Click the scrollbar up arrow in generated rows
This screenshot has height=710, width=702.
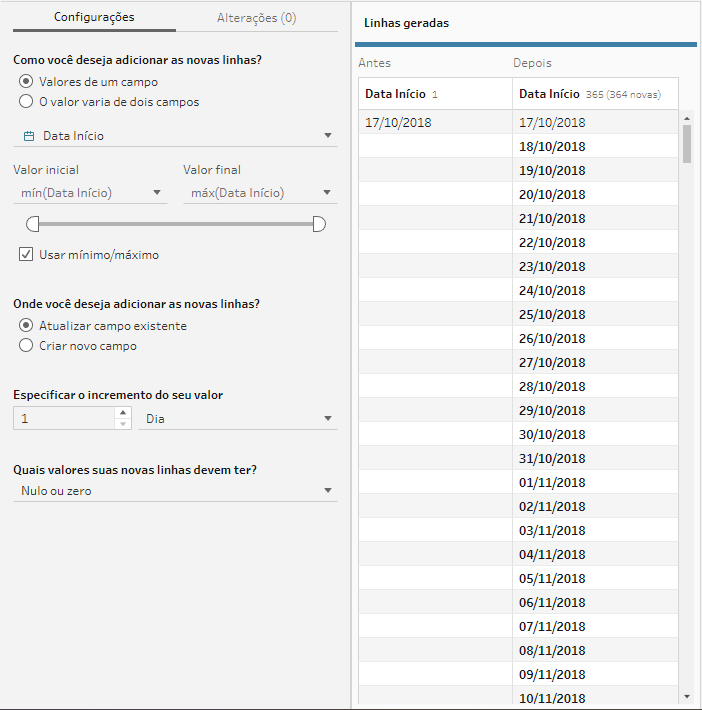687,119
